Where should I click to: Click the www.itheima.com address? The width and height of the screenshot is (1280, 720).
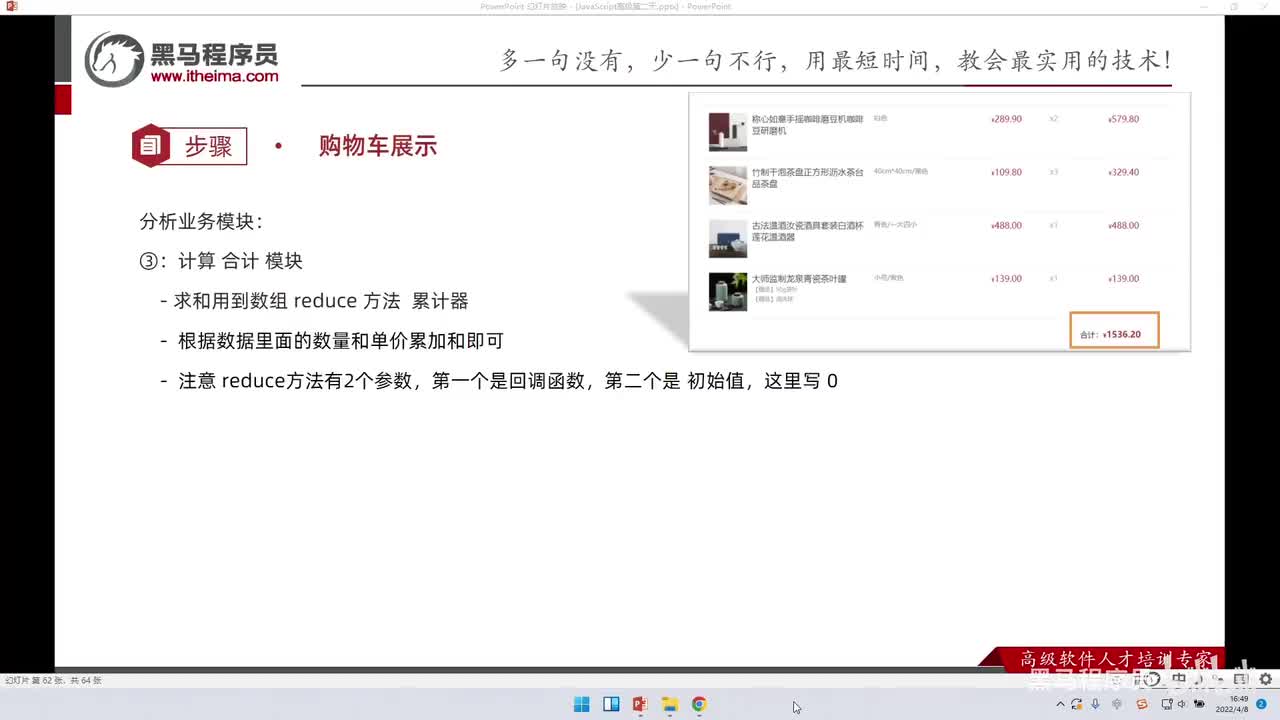(214, 76)
